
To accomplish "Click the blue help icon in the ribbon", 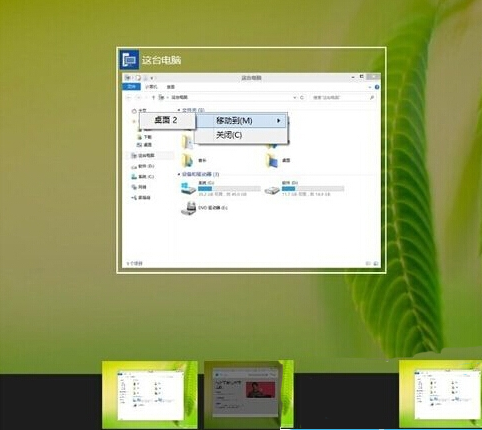I will click(377, 87).
